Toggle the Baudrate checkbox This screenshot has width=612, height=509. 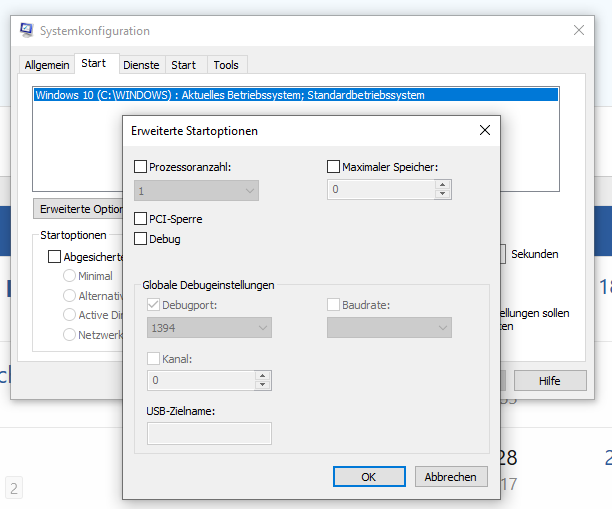click(x=333, y=304)
